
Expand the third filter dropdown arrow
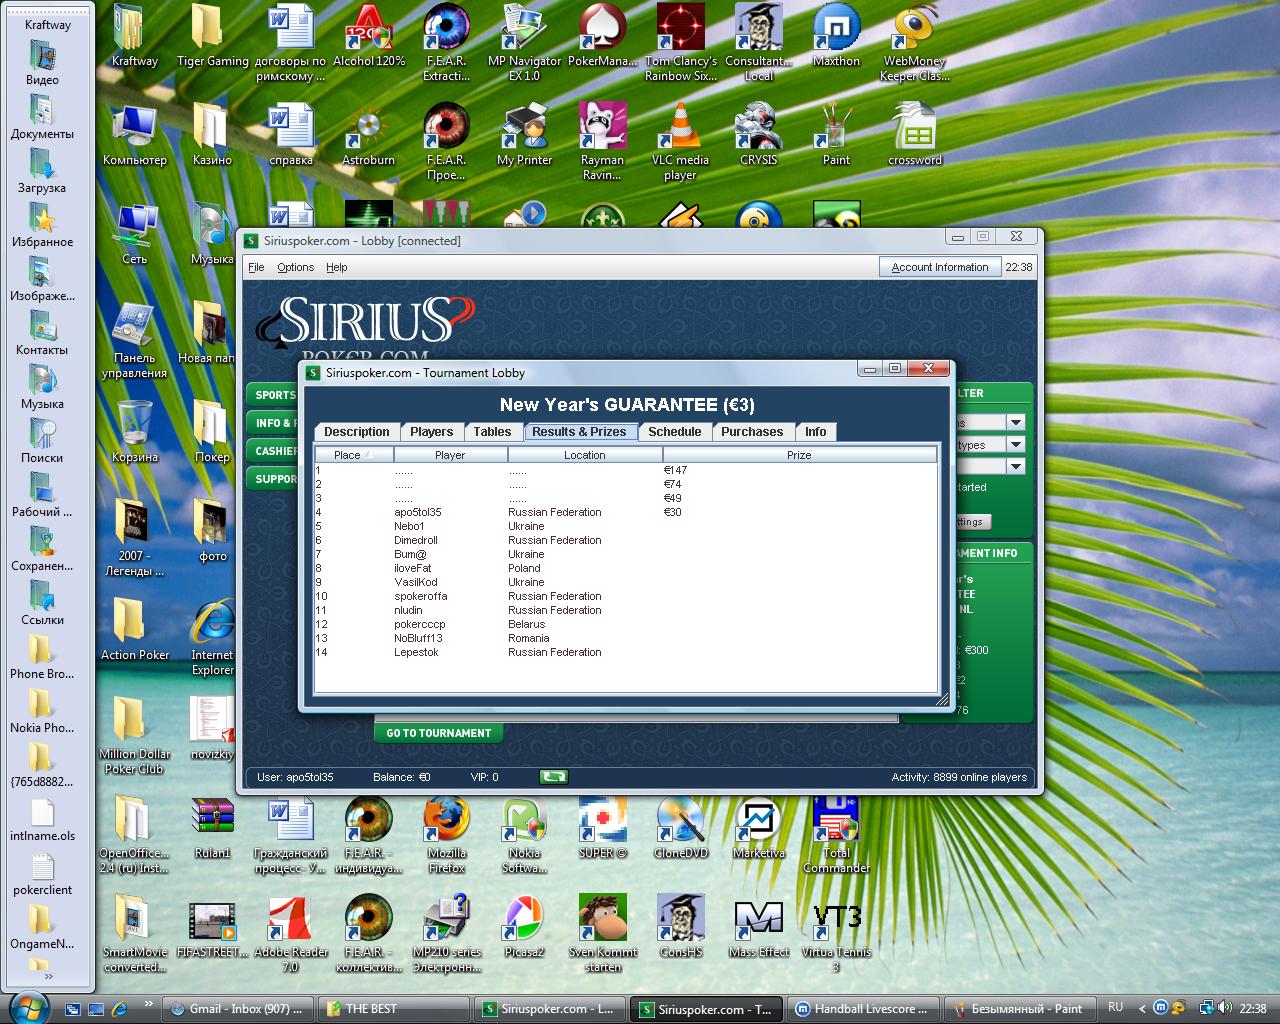click(x=1015, y=467)
